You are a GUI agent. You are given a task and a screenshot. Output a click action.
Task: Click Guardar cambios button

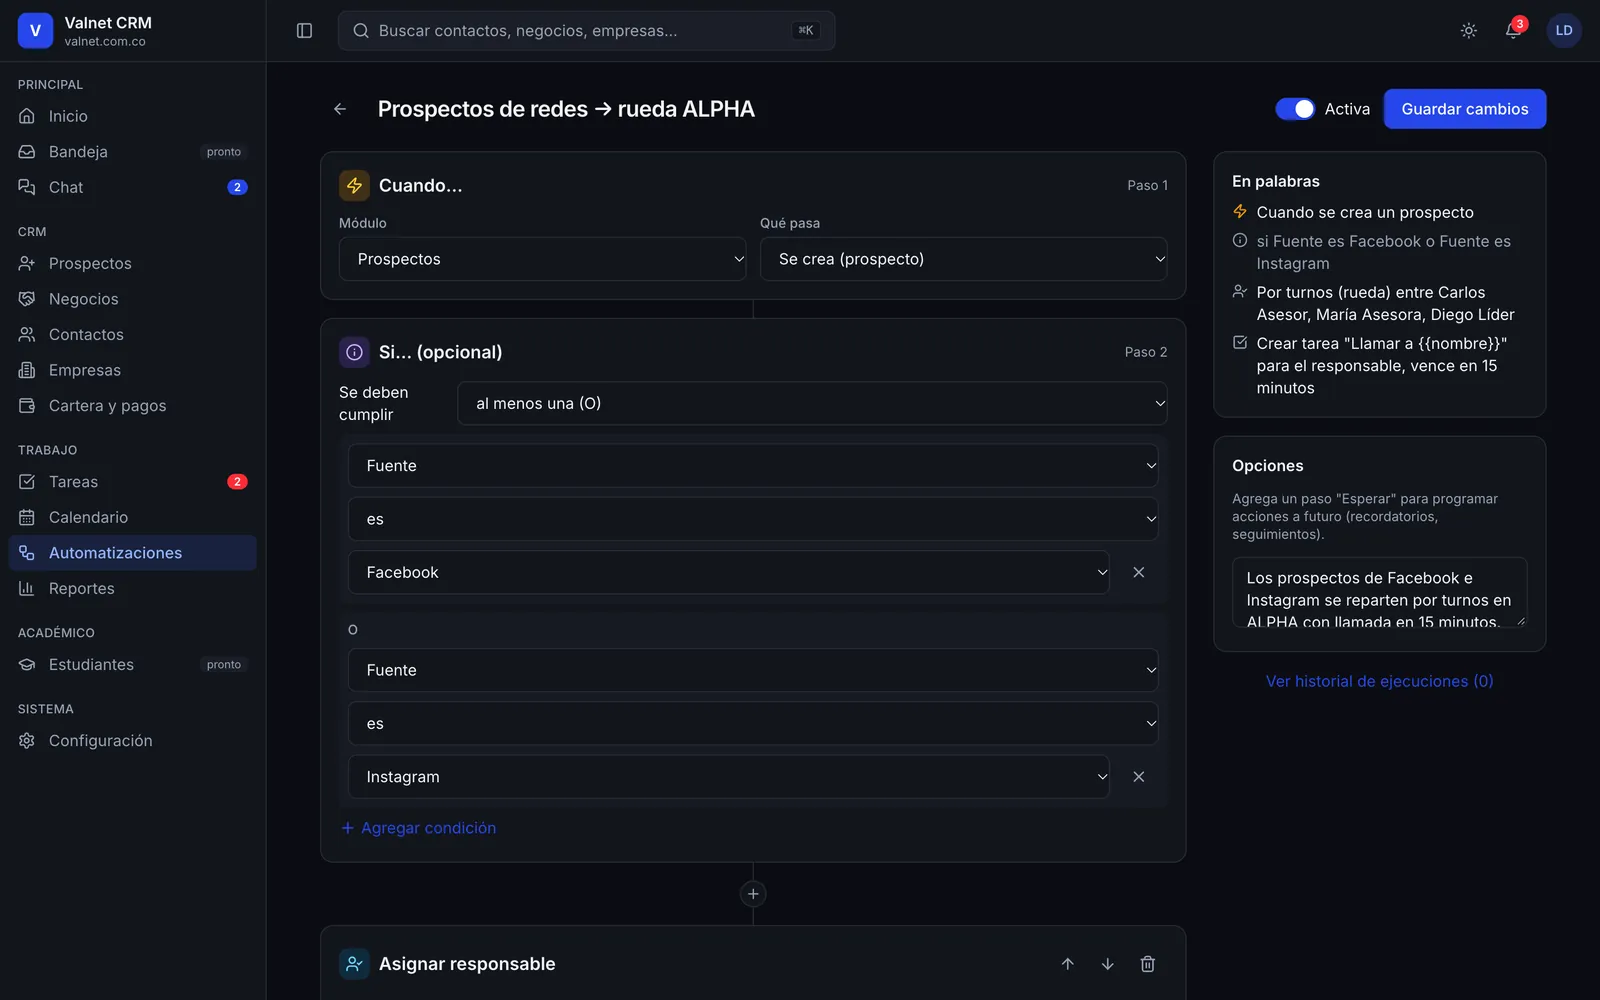[1465, 109]
